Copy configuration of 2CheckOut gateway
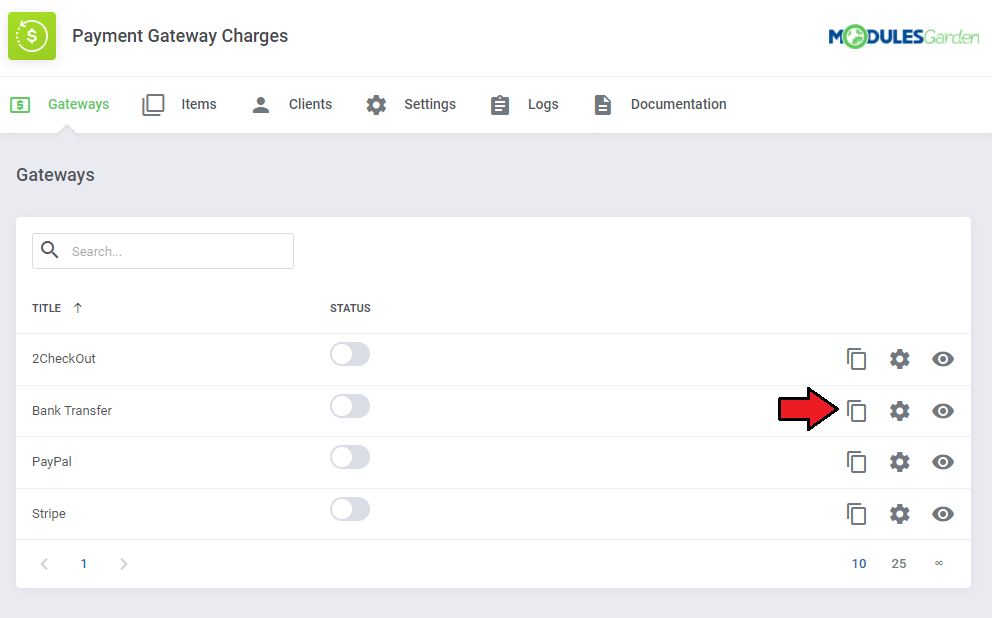The image size is (992, 618). point(857,359)
